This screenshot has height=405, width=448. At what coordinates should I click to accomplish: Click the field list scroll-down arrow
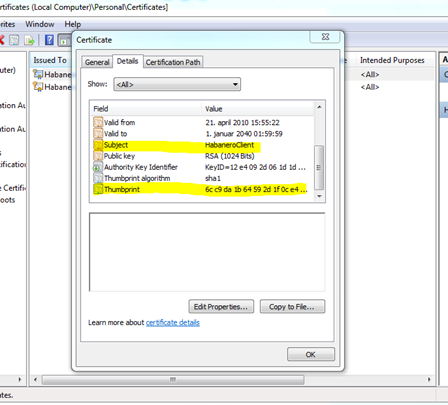click(319, 196)
